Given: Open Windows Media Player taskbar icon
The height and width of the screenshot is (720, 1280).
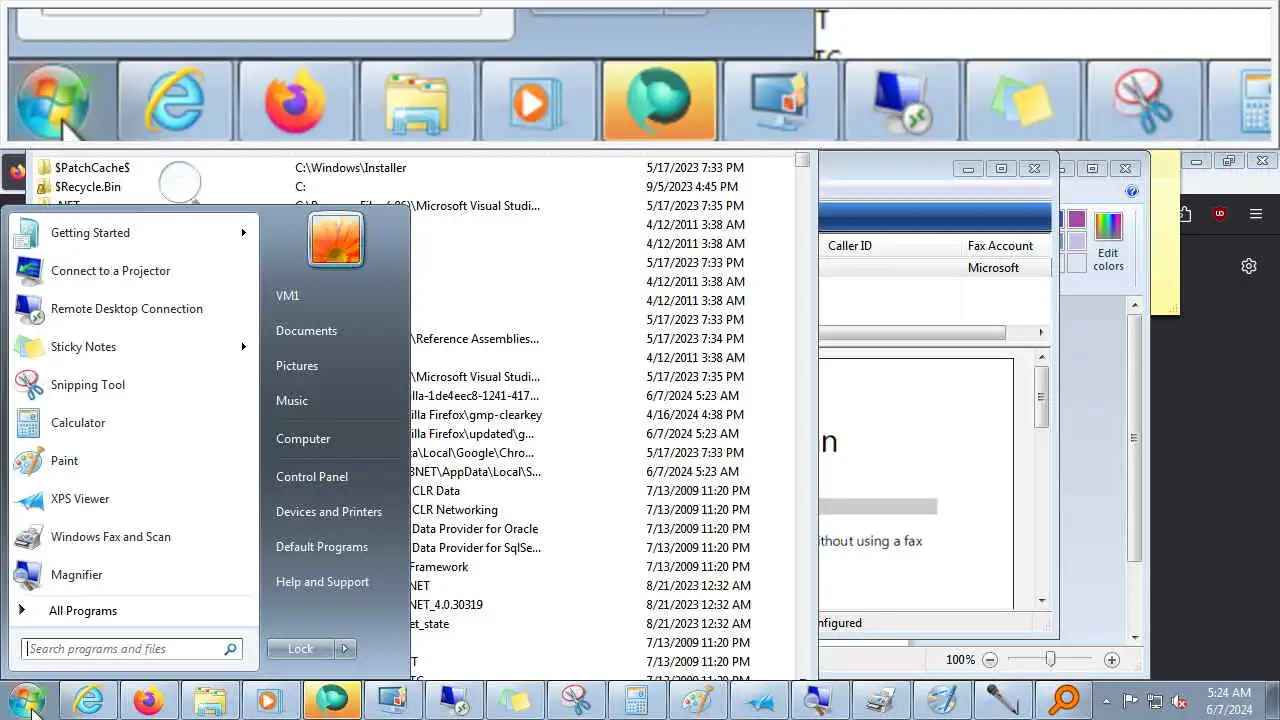Looking at the screenshot, I should pyautogui.click(x=271, y=701).
